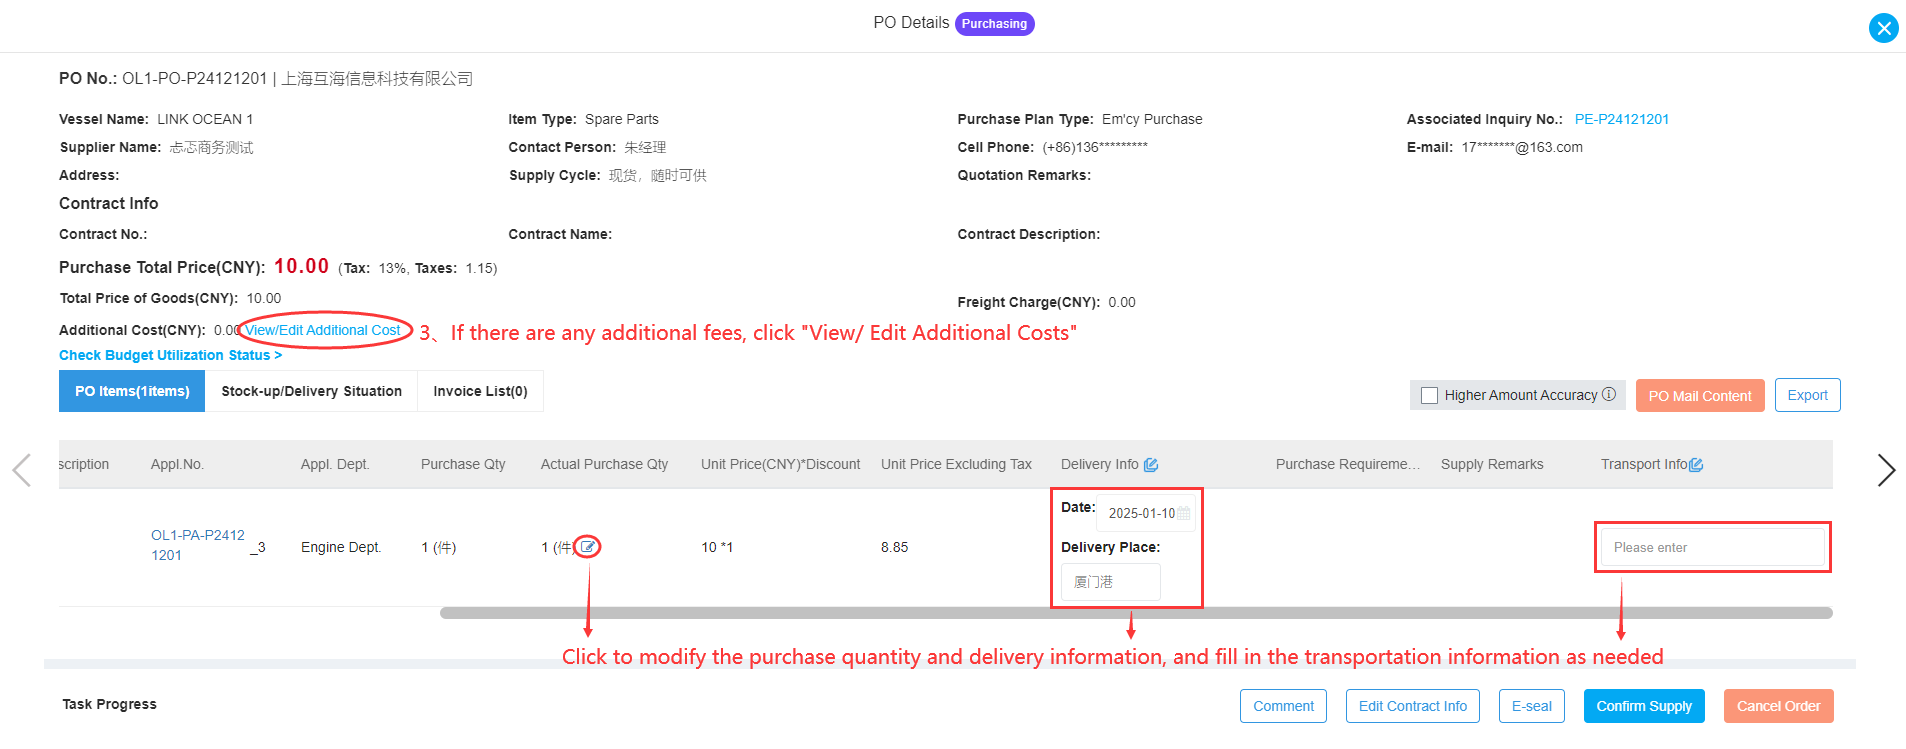Go to previous item with left arrow

21,470
